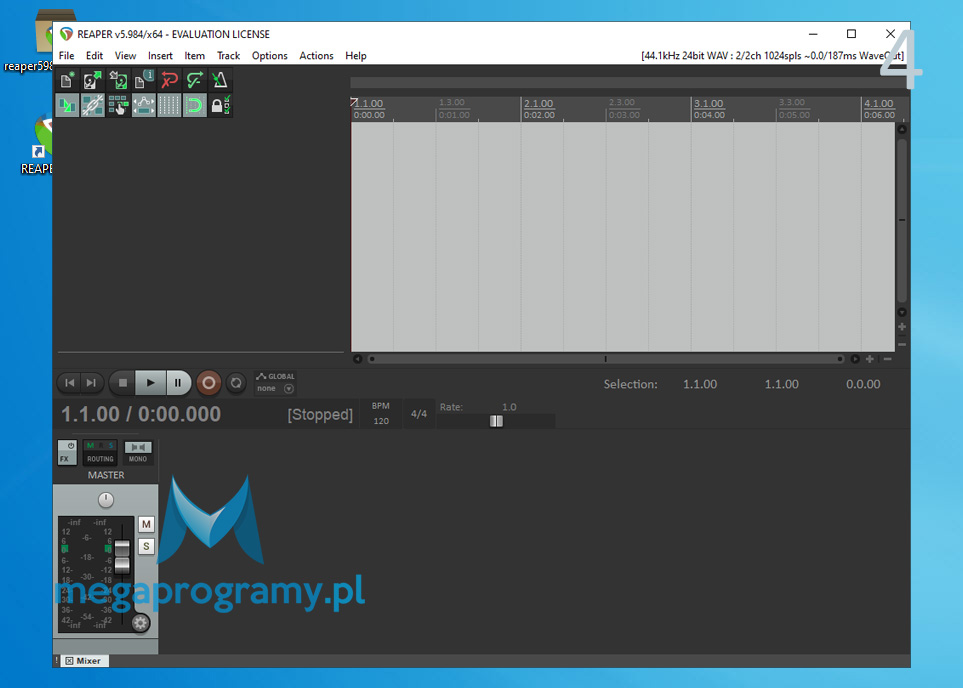Open the Help menu

(x=356, y=56)
